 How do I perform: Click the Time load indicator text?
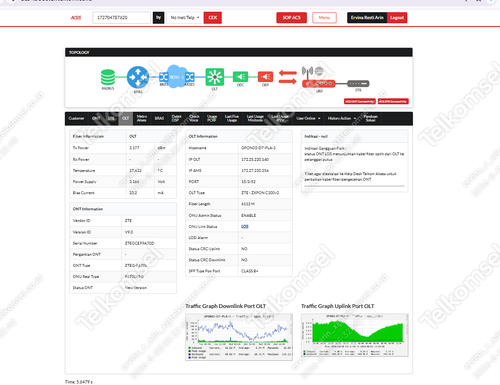pyautogui.click(x=79, y=382)
